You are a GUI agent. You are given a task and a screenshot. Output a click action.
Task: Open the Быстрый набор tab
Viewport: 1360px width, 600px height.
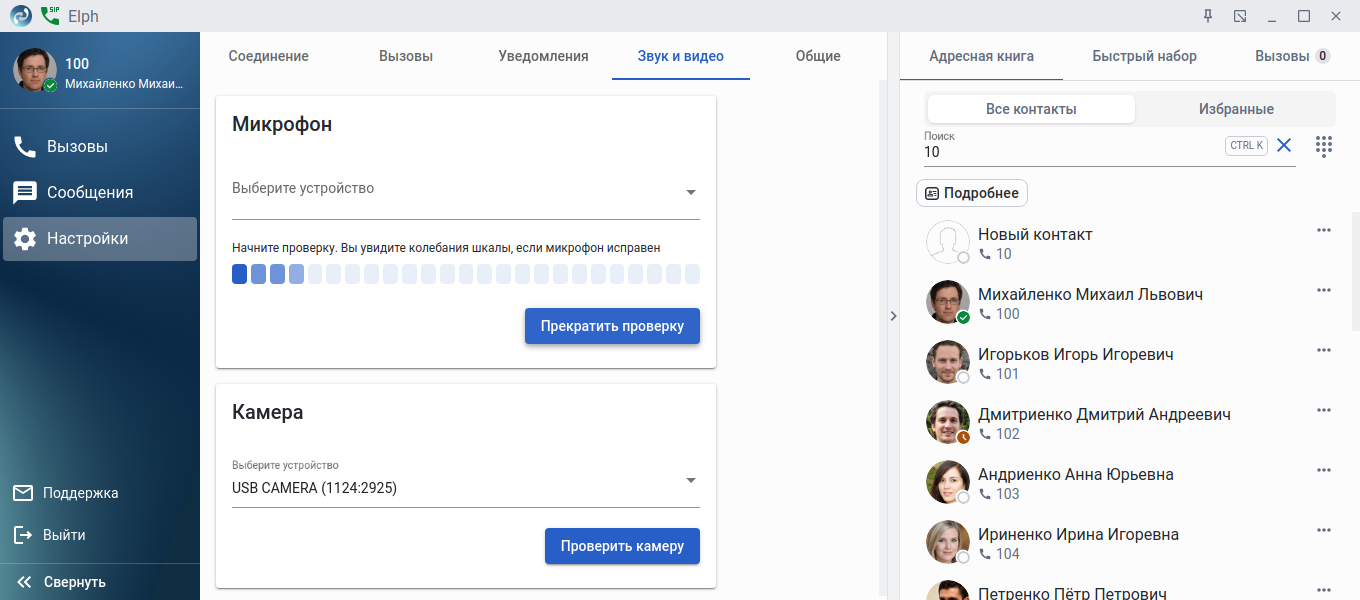click(1144, 56)
